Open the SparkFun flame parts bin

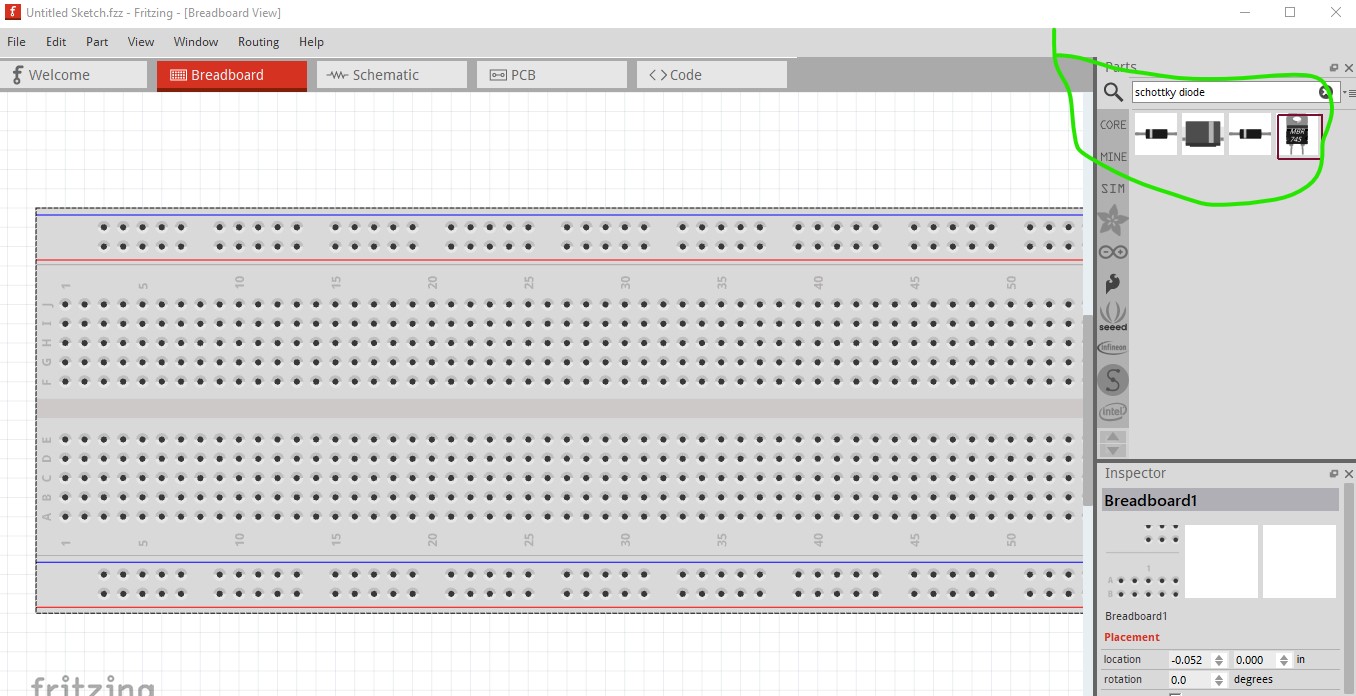coord(1112,284)
